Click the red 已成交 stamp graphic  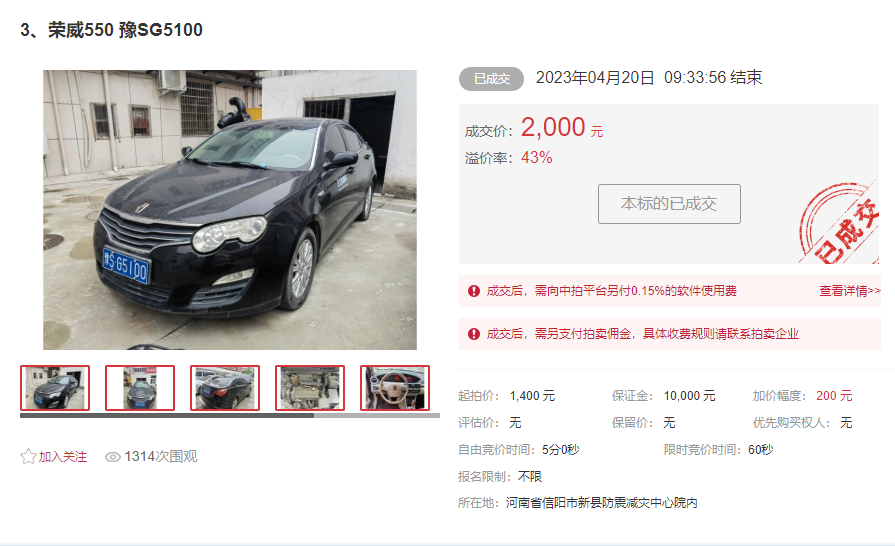click(839, 224)
